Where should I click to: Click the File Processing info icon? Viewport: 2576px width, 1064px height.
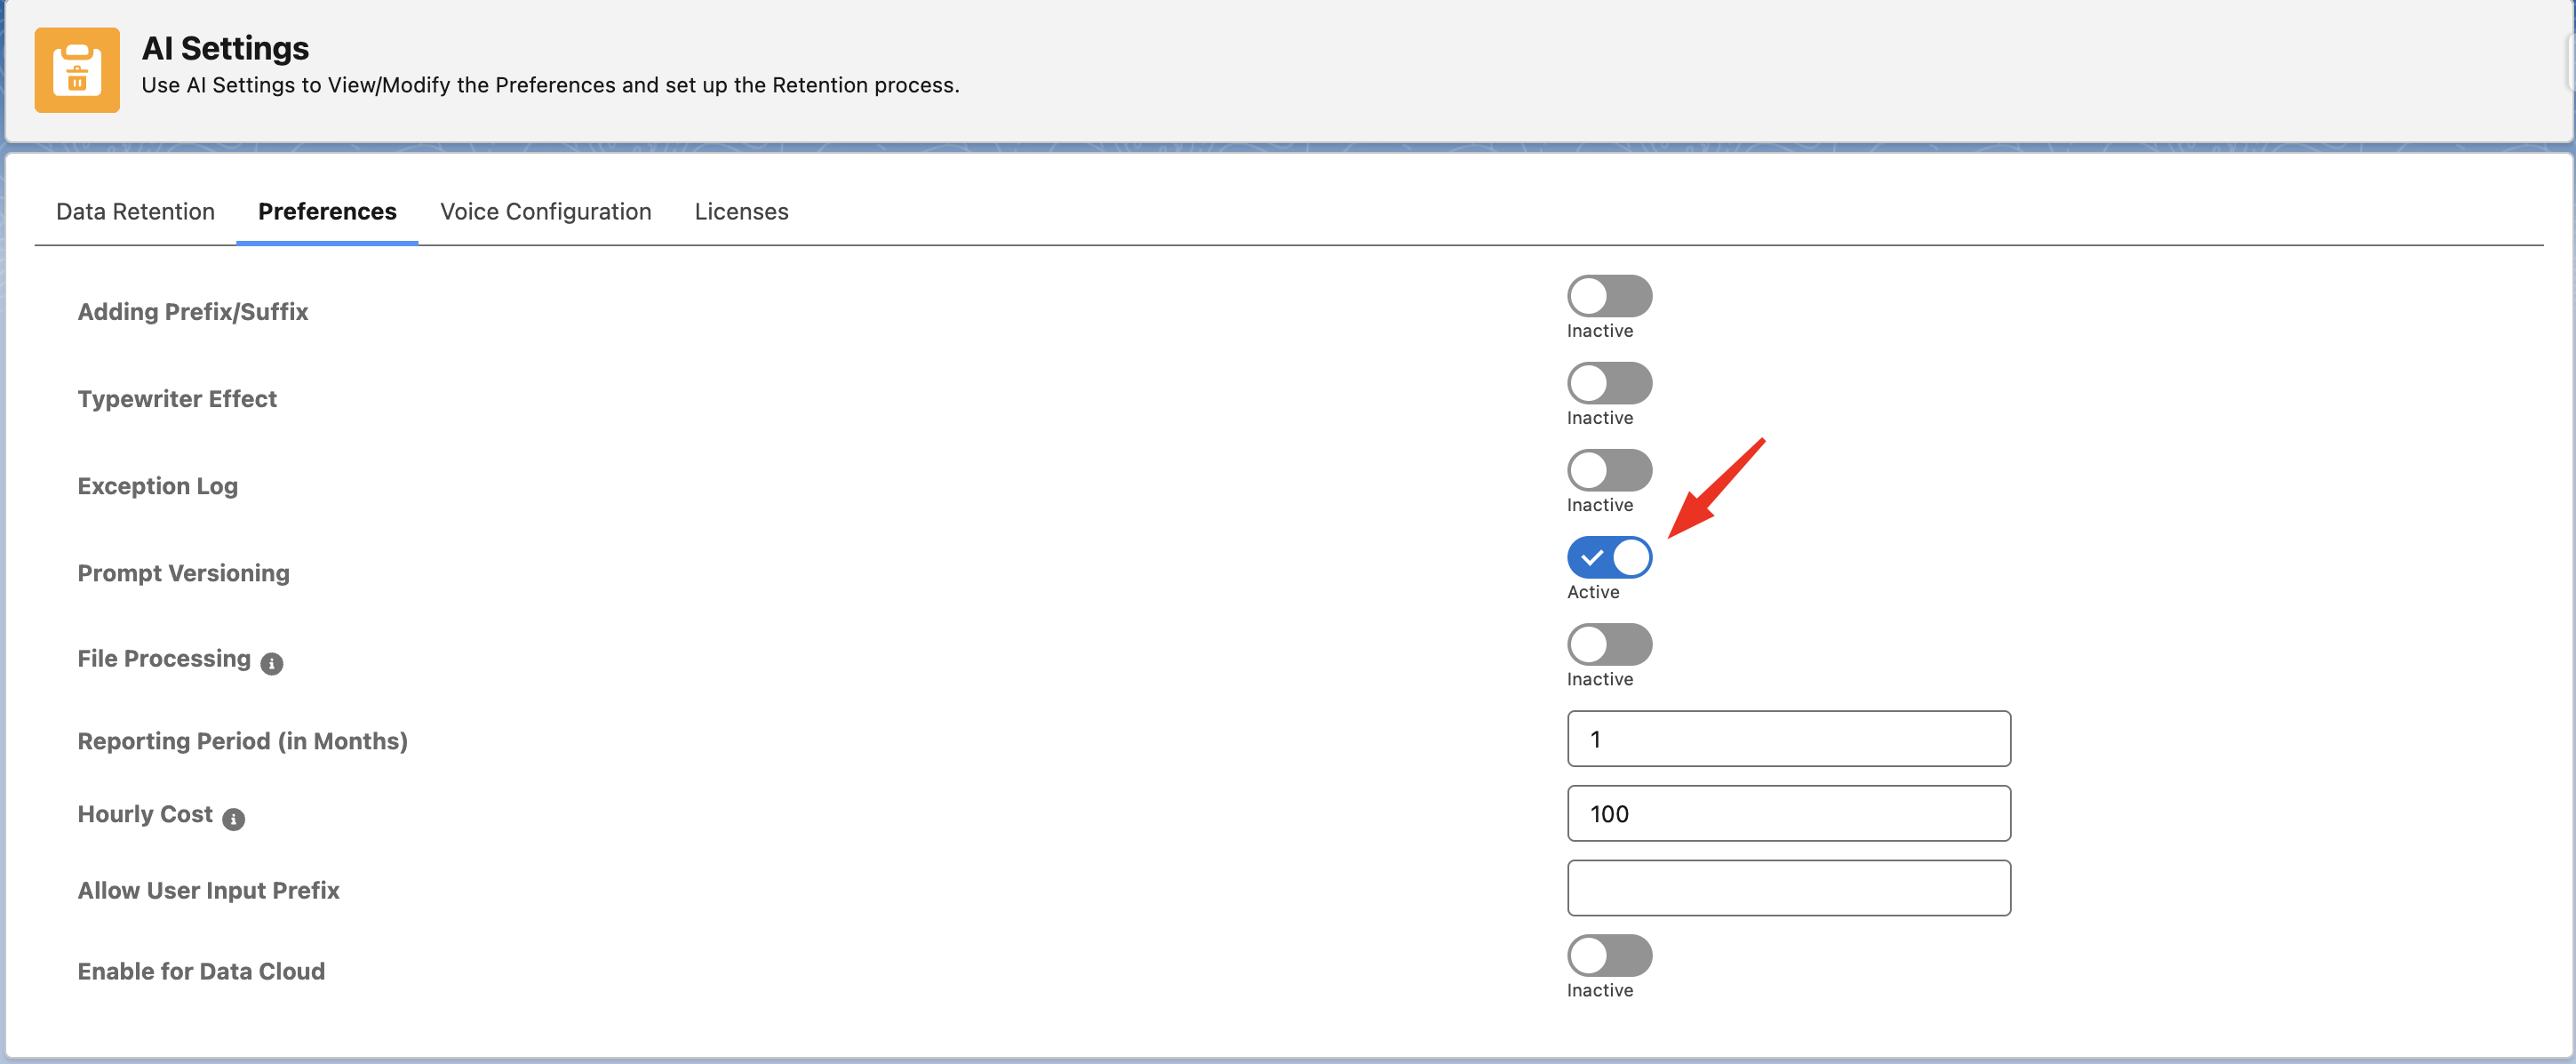point(271,663)
